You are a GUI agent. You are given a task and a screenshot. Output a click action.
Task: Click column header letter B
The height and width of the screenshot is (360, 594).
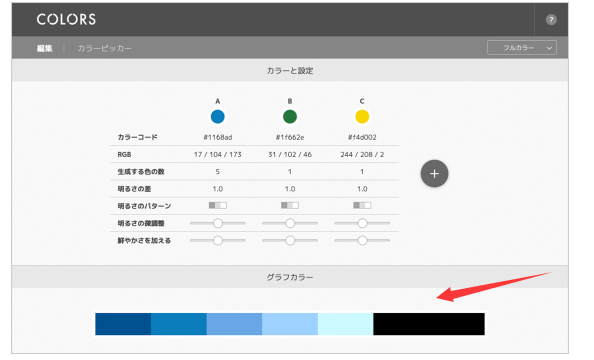click(x=290, y=101)
